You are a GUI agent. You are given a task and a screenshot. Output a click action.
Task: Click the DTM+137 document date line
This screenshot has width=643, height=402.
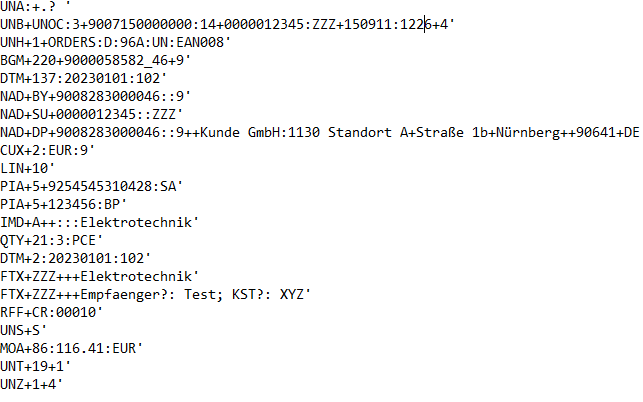coord(83,78)
